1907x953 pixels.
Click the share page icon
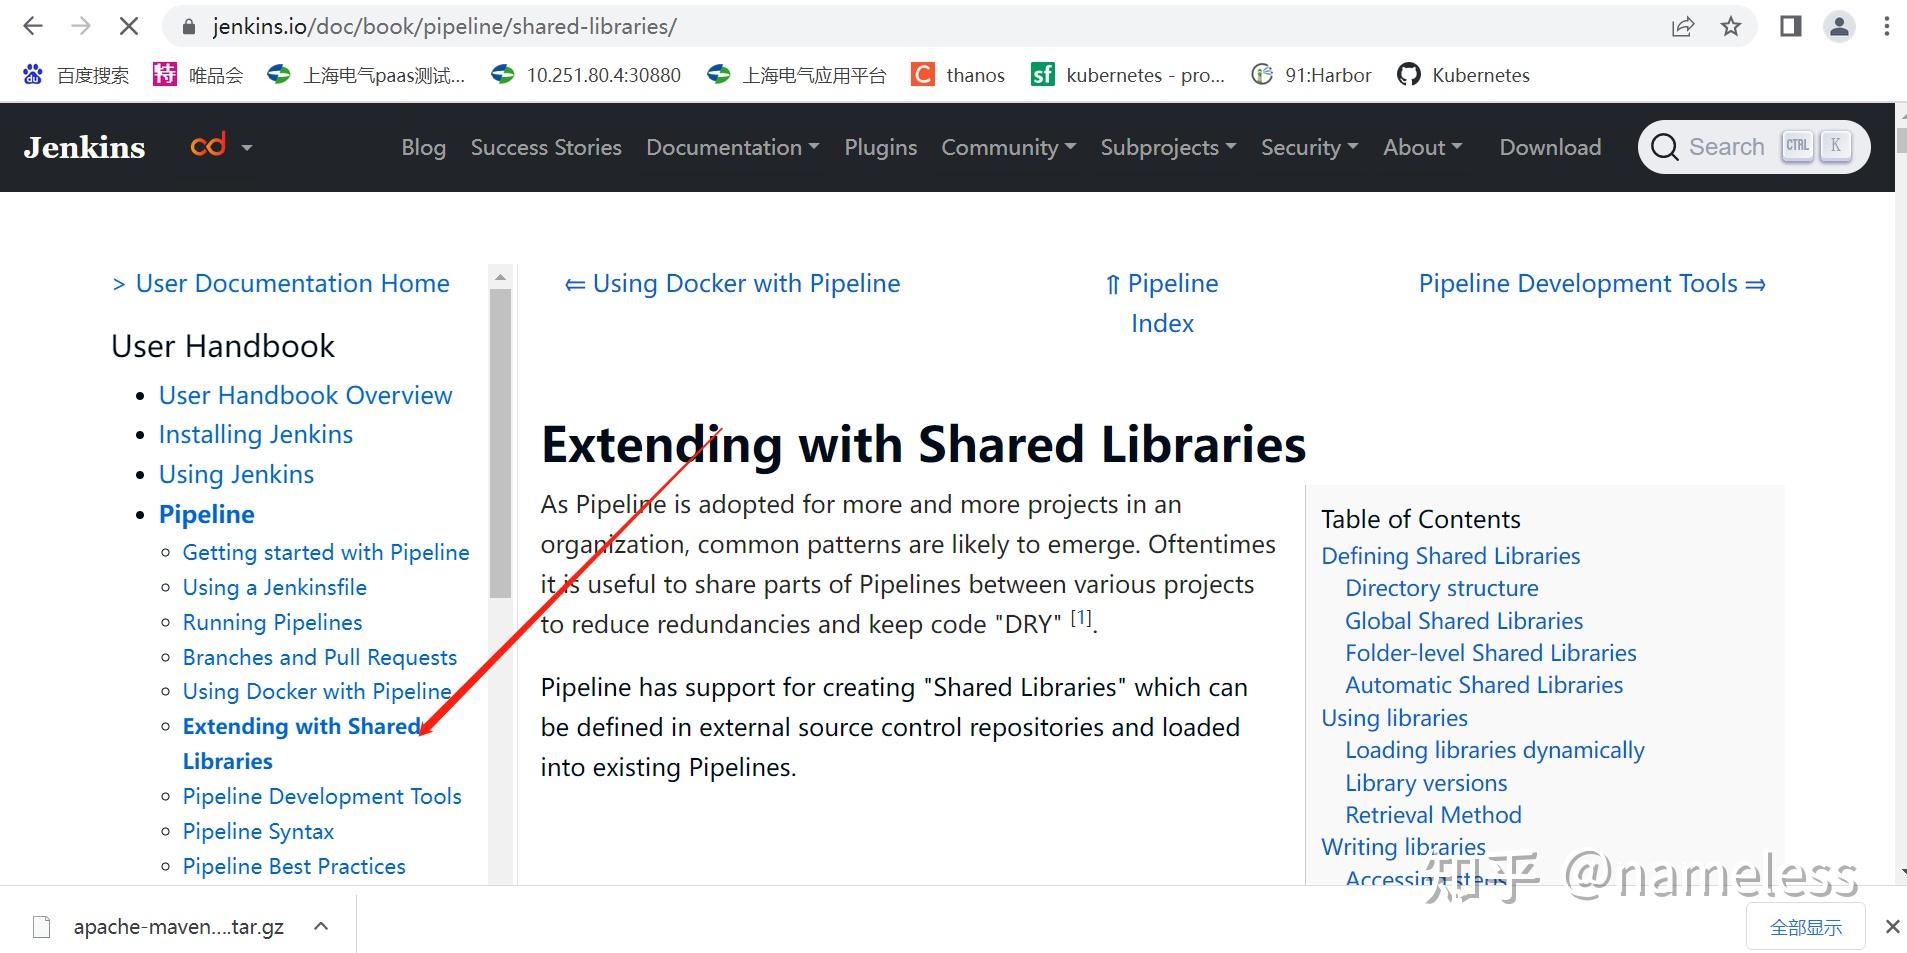tap(1683, 27)
